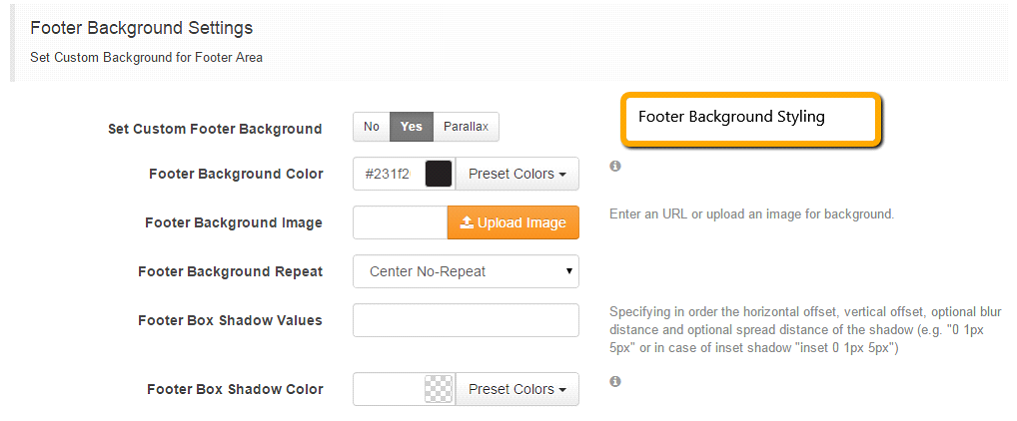Open Preset Colors for Footer Background Color
Screen dimensions: 1017x421
pyautogui.click(x=517, y=174)
